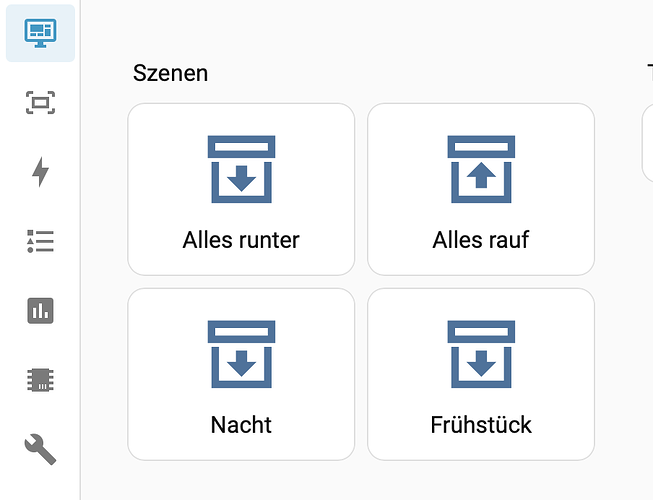Click the cut-off heading right of Szenen
Screen dimensions: 653x500
click(x=649, y=73)
